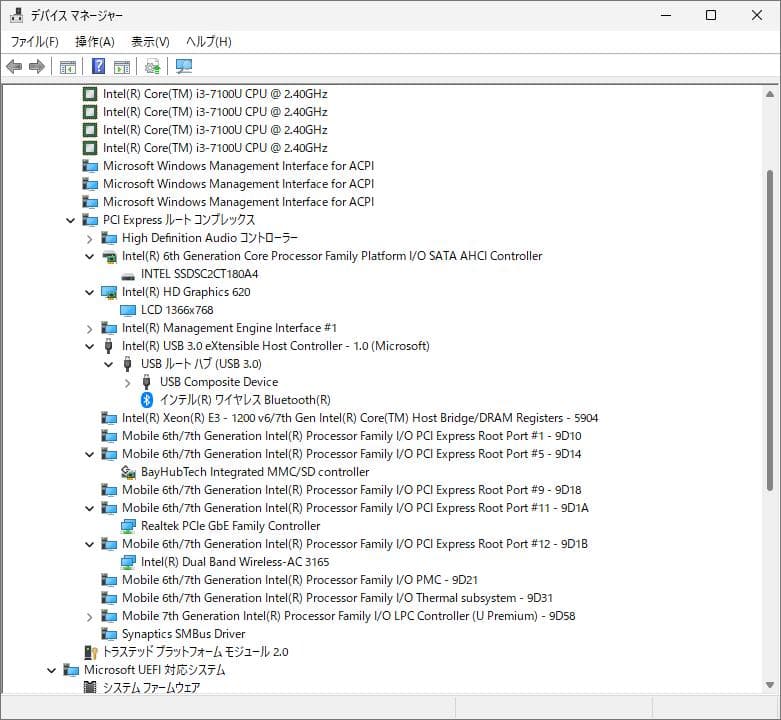Click the network icon of Intel(R) Dual Band Wireless-AC 3165
This screenshot has height=720, width=781.
click(x=128, y=562)
